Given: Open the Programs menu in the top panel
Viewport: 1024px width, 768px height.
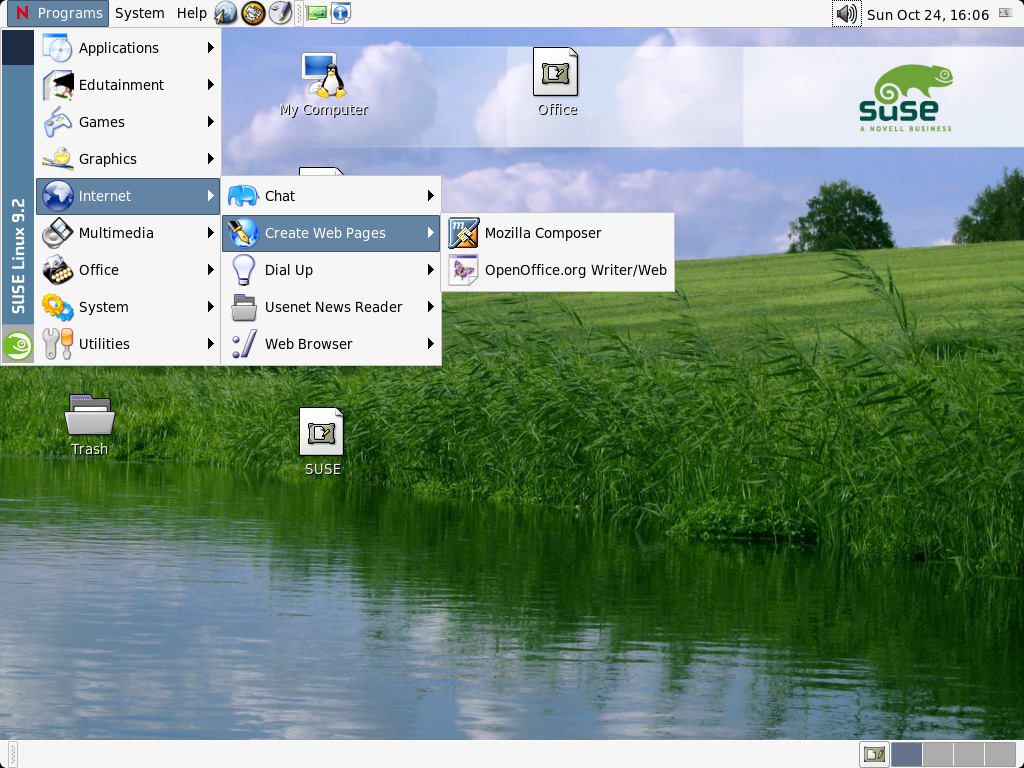Looking at the screenshot, I should coord(59,13).
